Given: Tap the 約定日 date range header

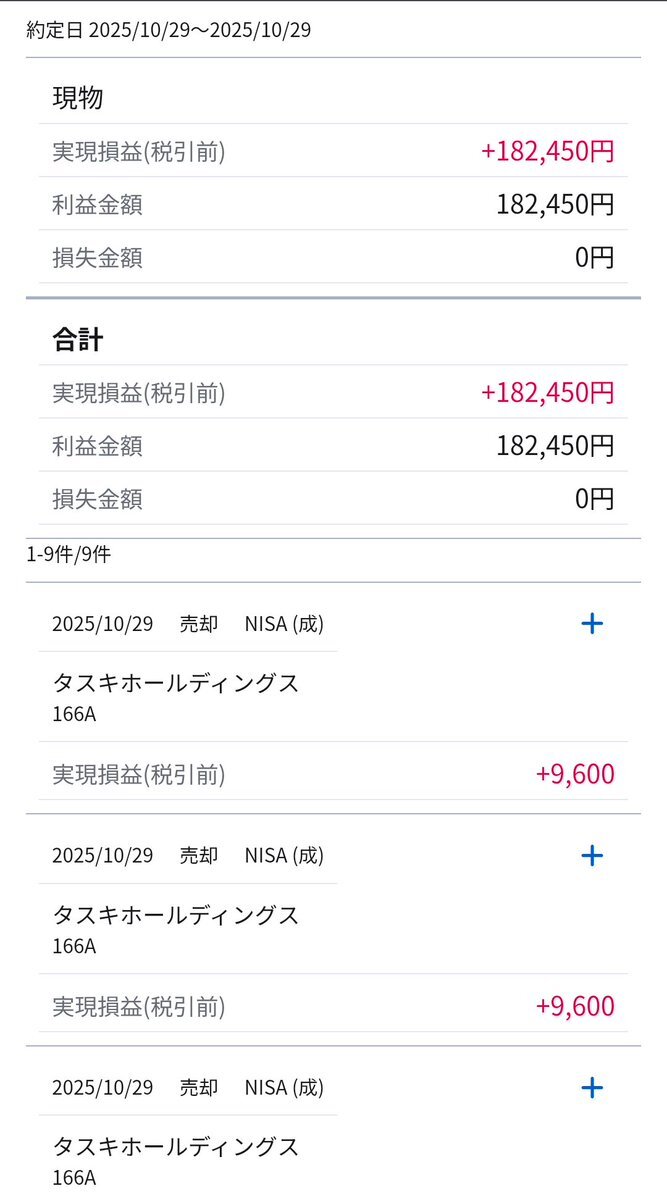Looking at the screenshot, I should (169, 30).
